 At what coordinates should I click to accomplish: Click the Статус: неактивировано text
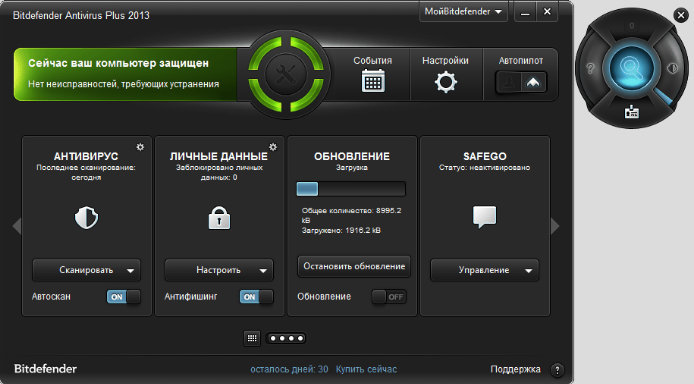pyautogui.click(x=485, y=168)
